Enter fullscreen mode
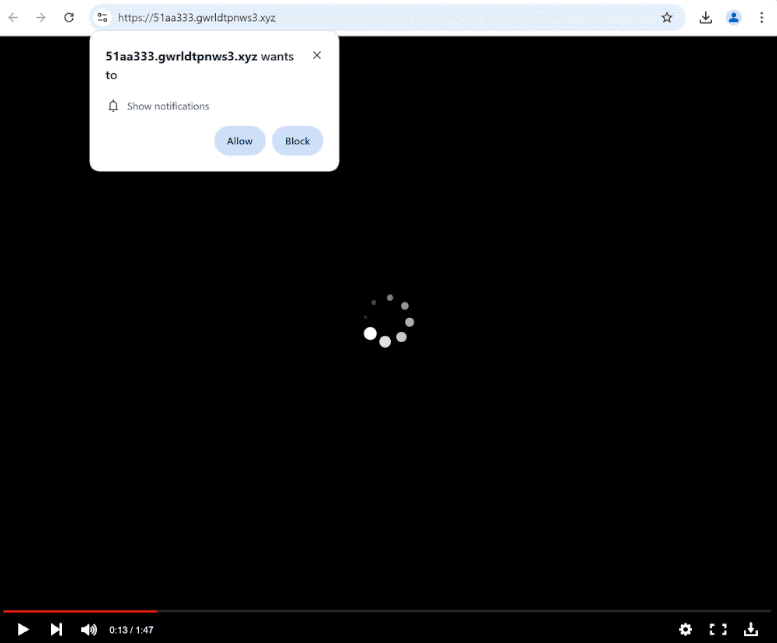 718,630
